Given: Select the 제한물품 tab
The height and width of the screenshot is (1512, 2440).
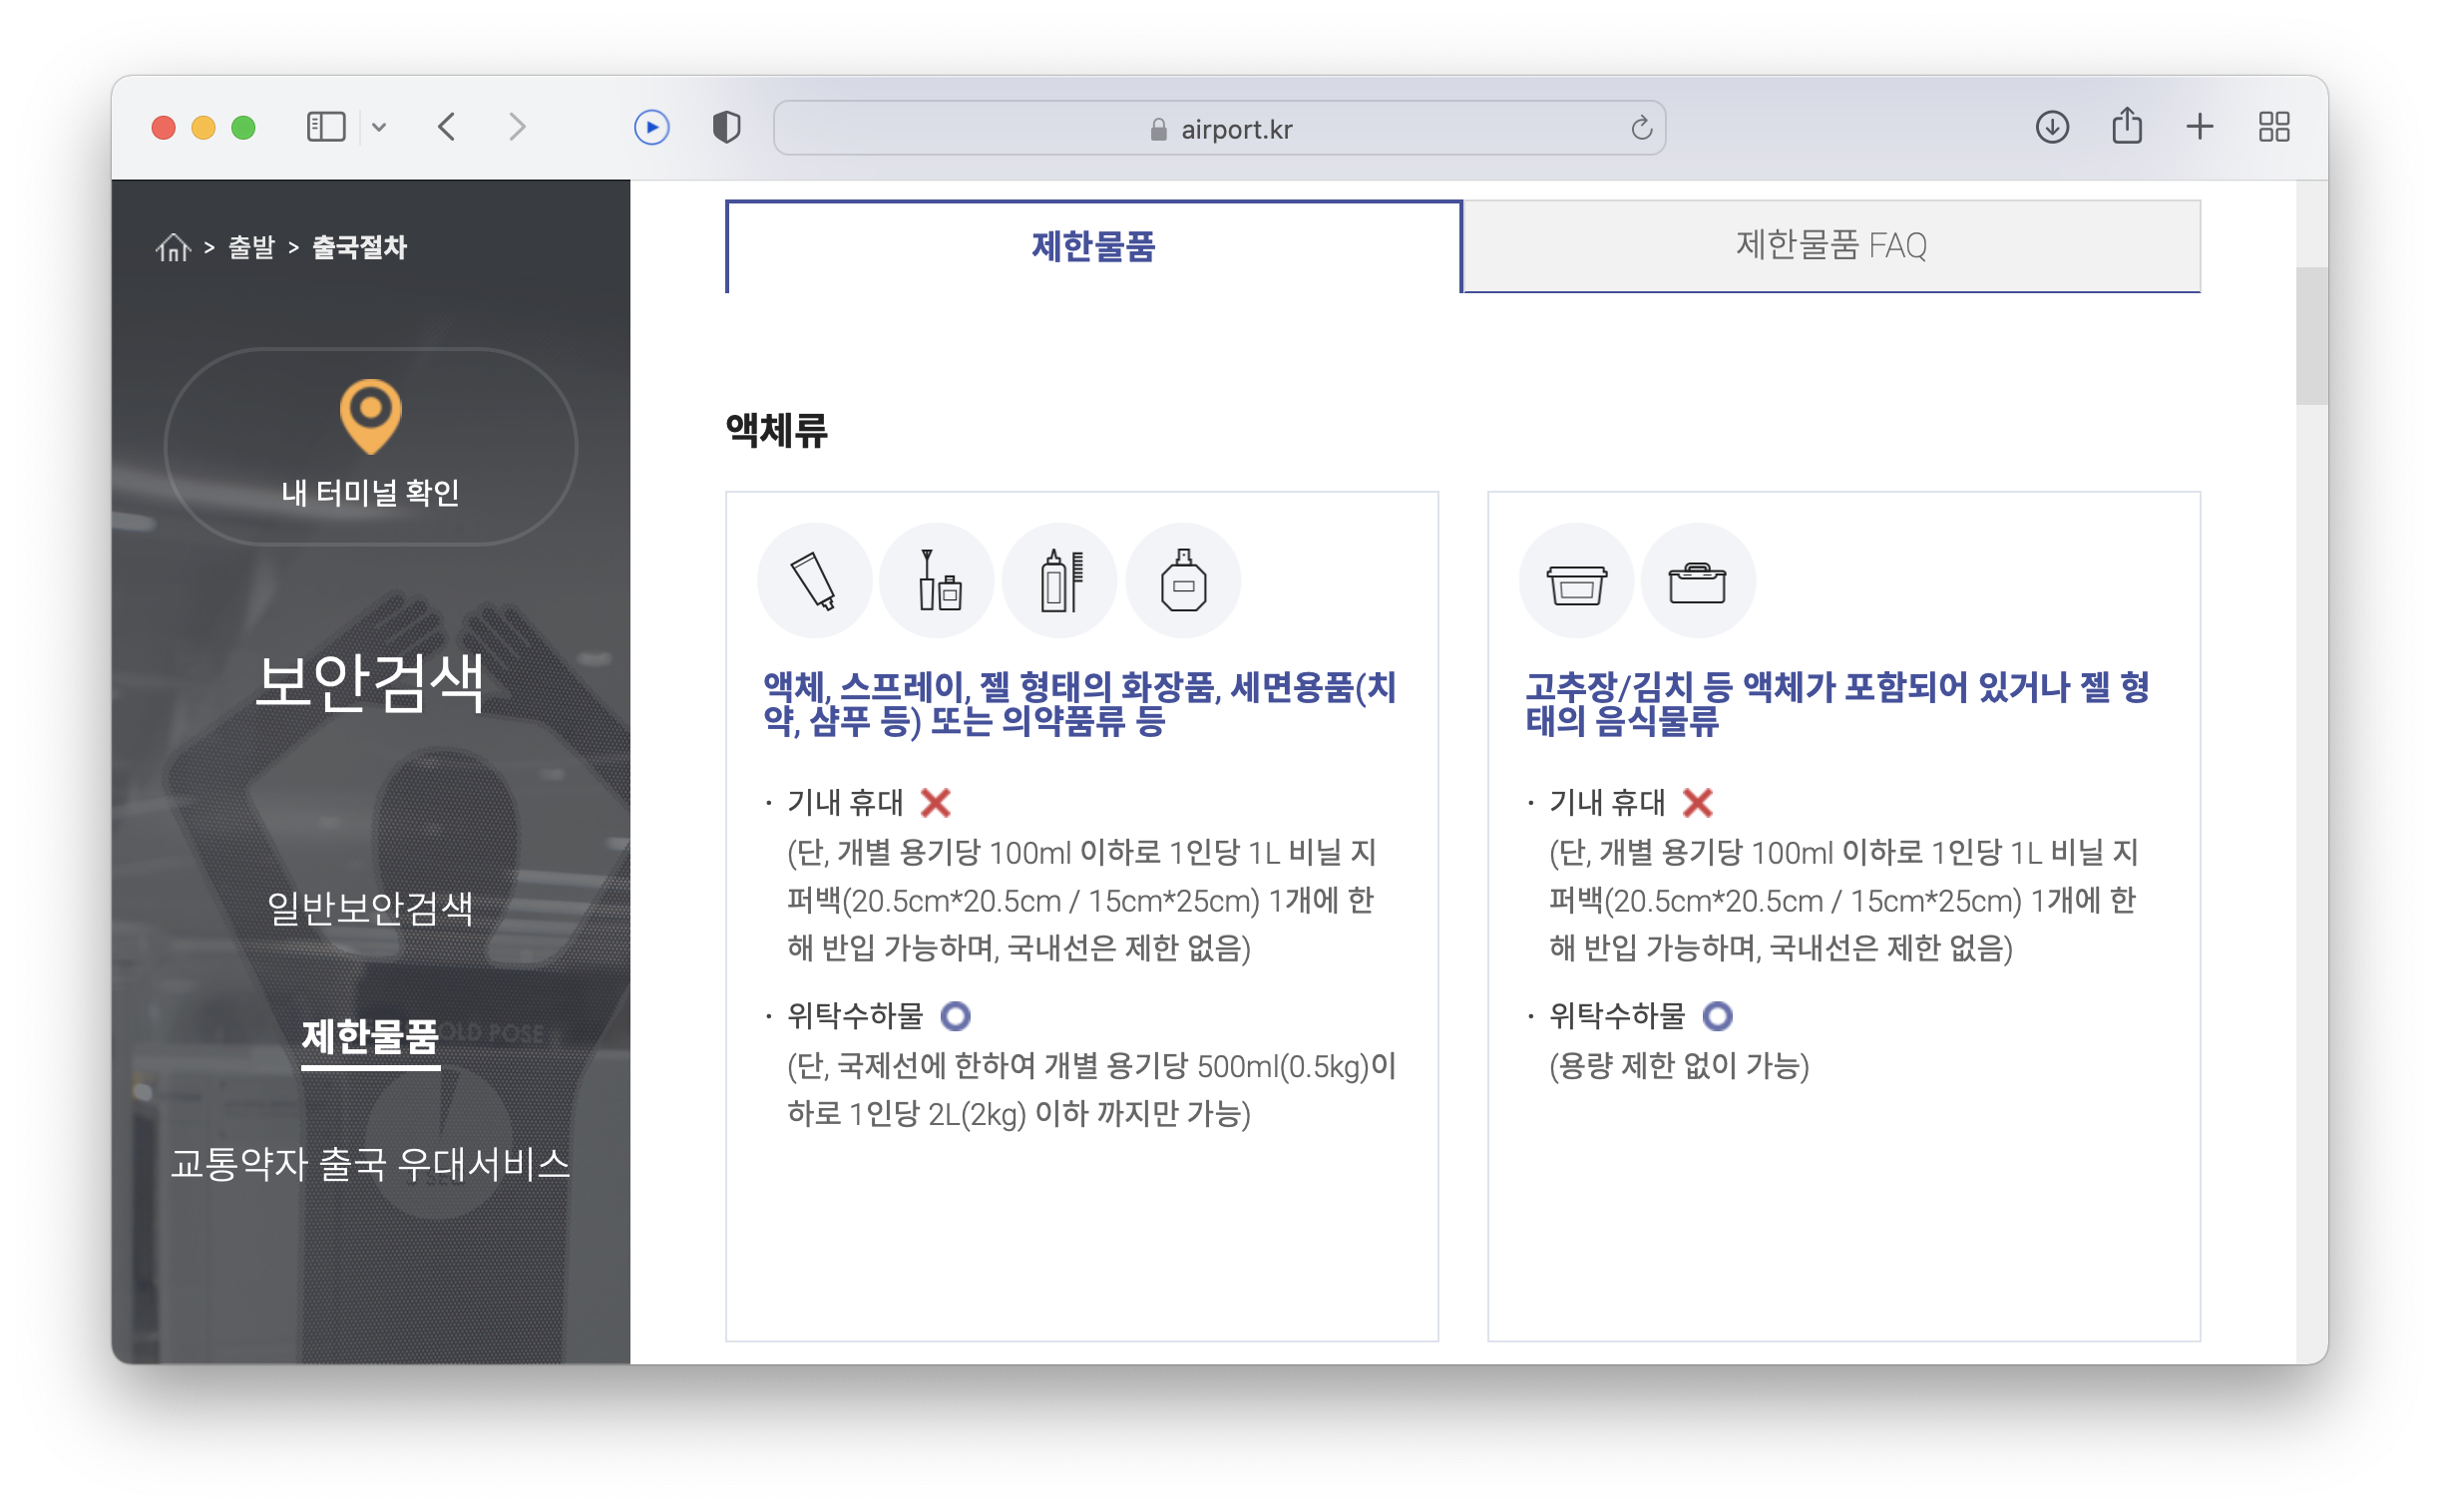Looking at the screenshot, I should [x=1093, y=246].
